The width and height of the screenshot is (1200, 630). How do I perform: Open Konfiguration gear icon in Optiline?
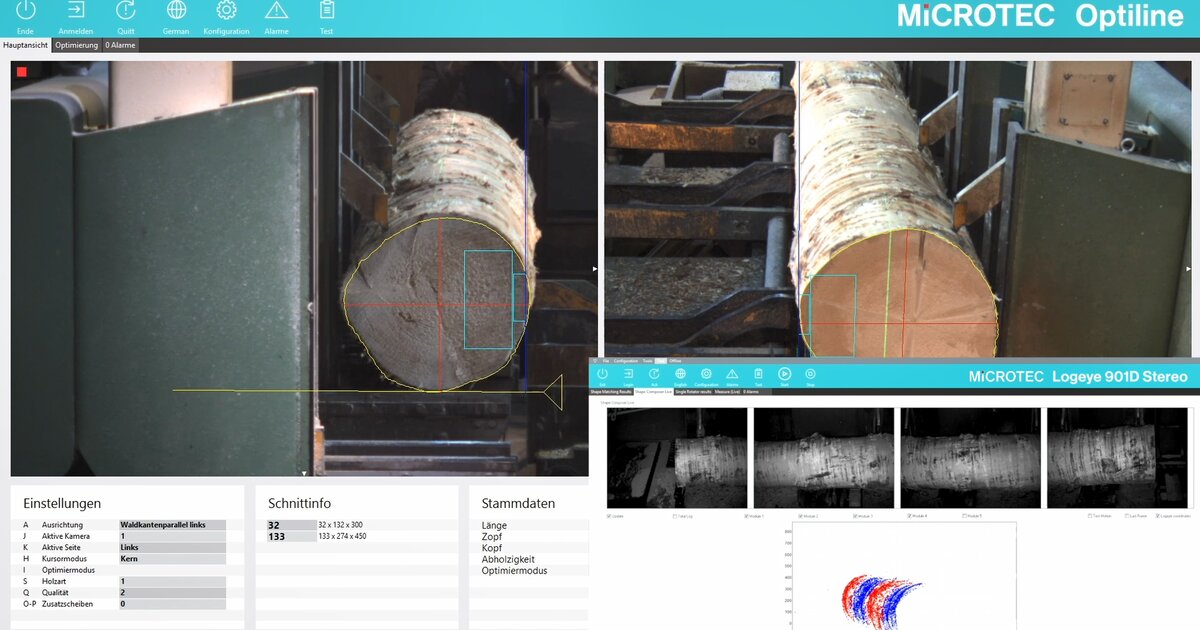point(226,11)
